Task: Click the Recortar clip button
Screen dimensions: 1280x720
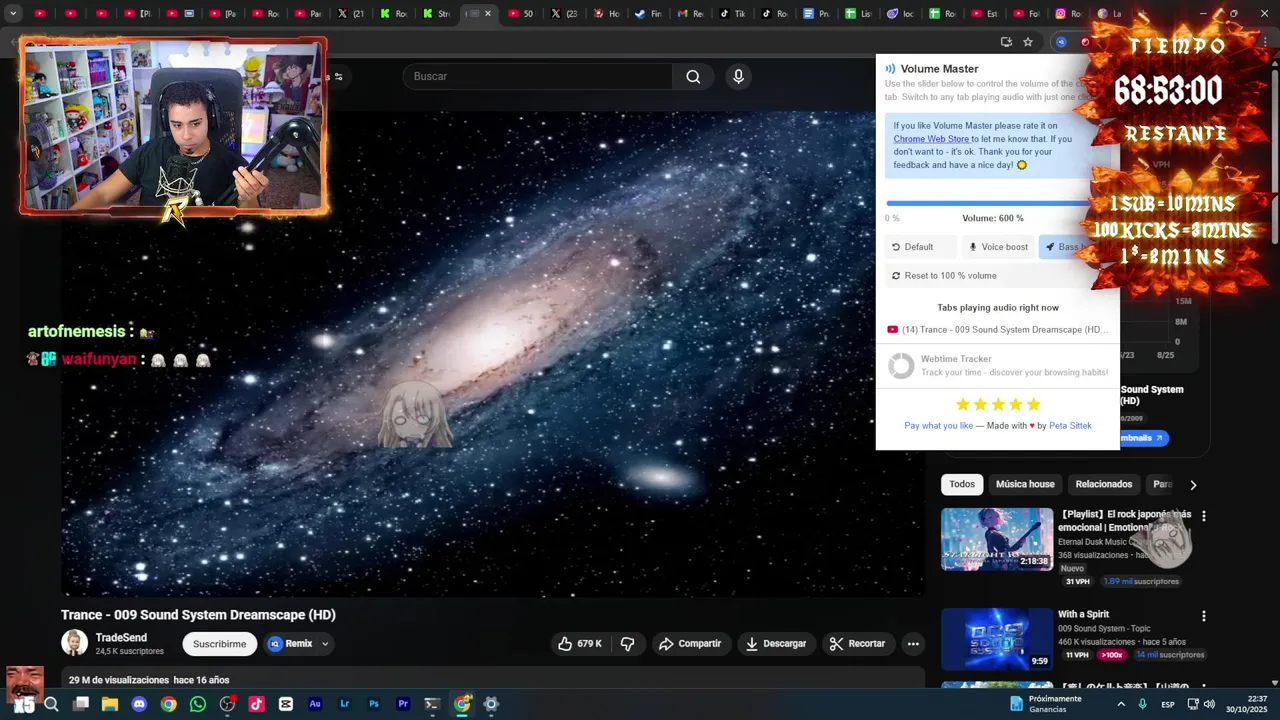Action: [x=858, y=644]
